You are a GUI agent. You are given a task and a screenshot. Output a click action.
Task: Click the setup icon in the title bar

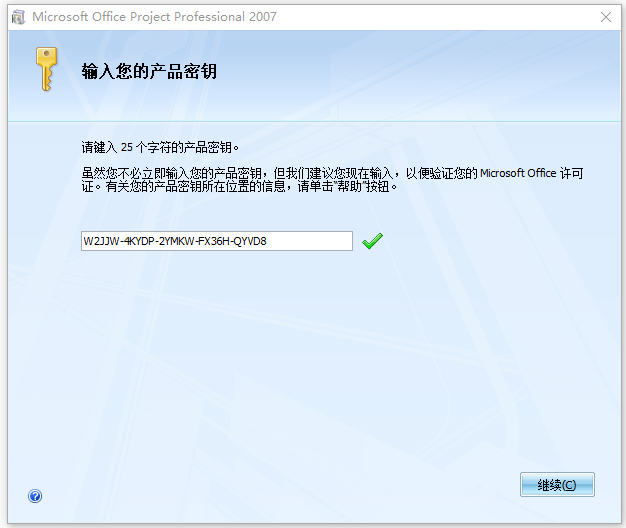coord(18,17)
